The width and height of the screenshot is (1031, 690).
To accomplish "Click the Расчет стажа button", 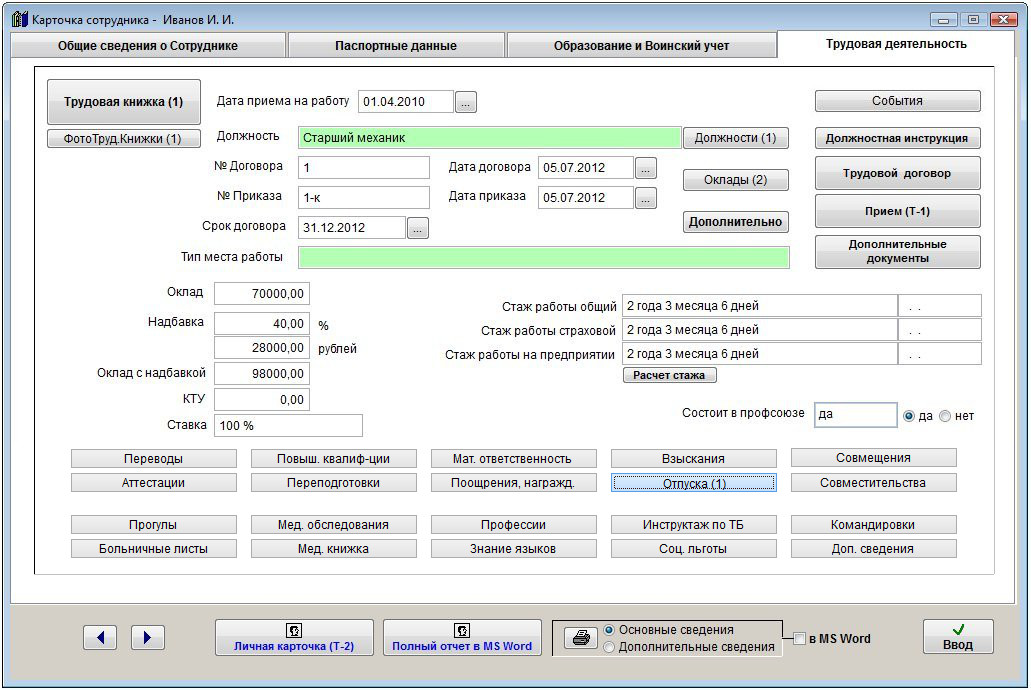I will (669, 376).
